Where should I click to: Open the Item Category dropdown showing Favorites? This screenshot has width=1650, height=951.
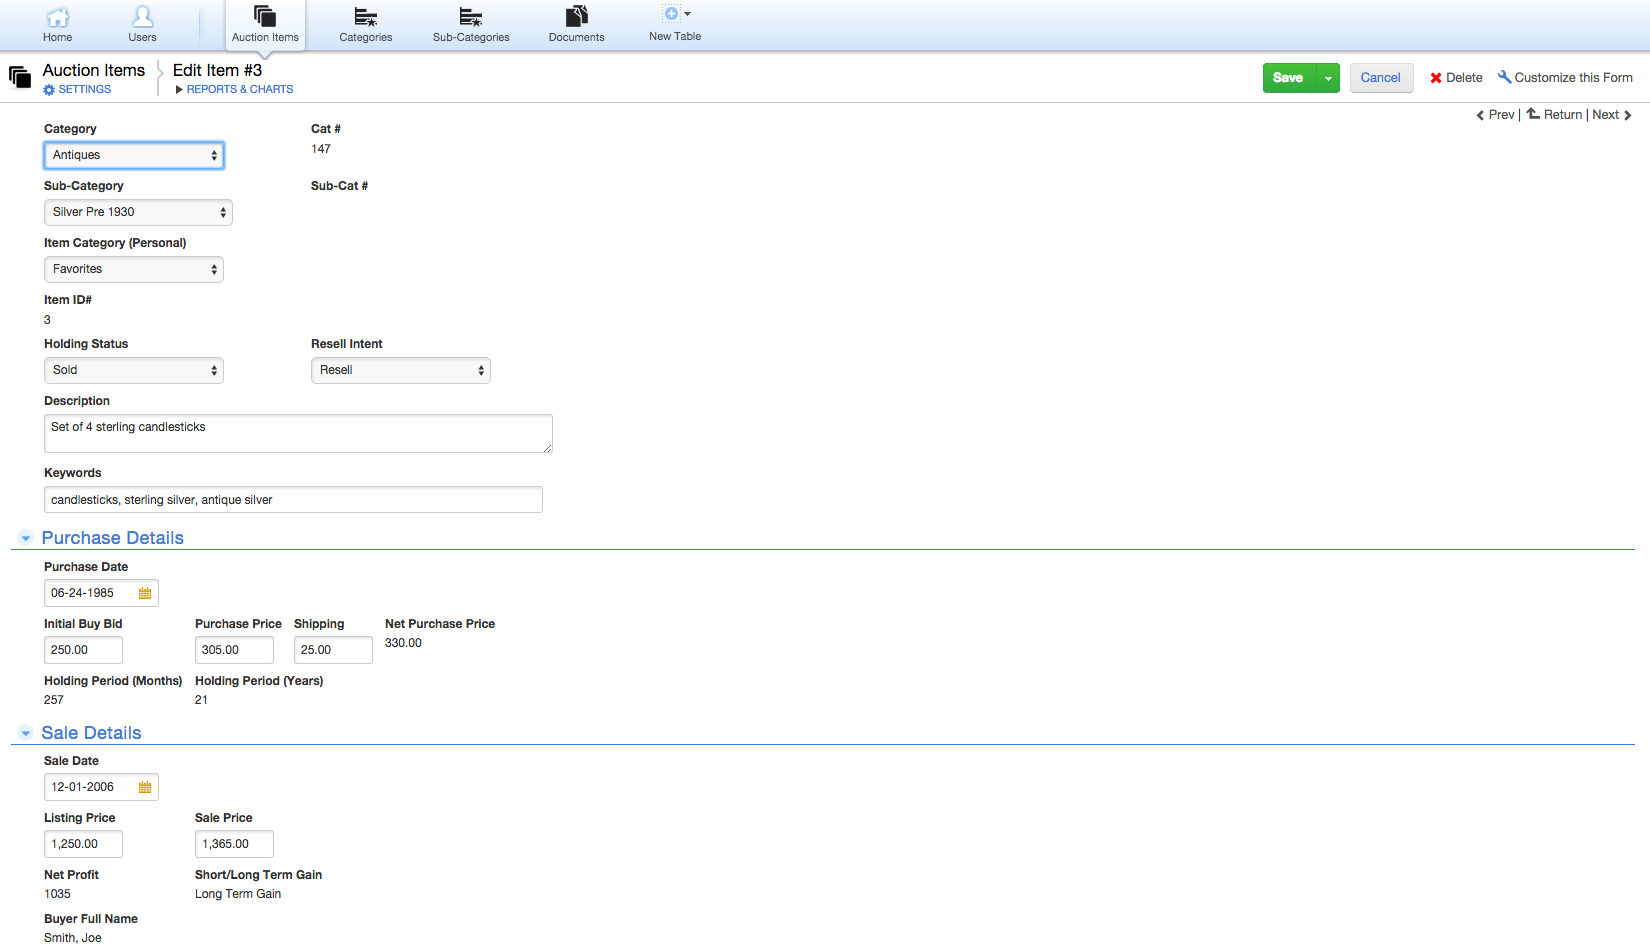pos(134,269)
